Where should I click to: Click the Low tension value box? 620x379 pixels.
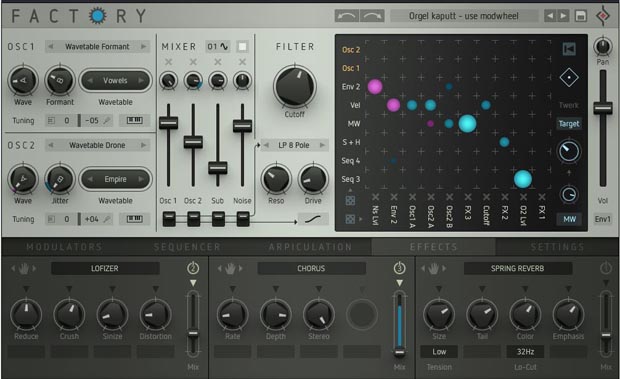(439, 351)
